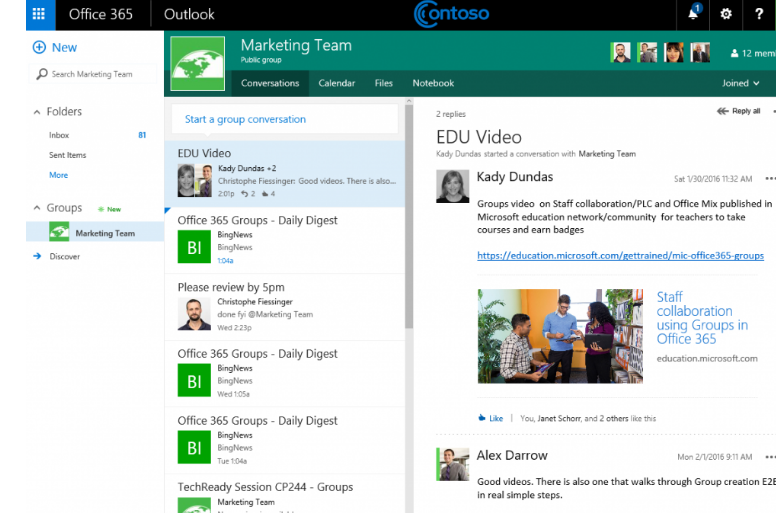
Task: Open settings gear icon
Action: [726, 14]
